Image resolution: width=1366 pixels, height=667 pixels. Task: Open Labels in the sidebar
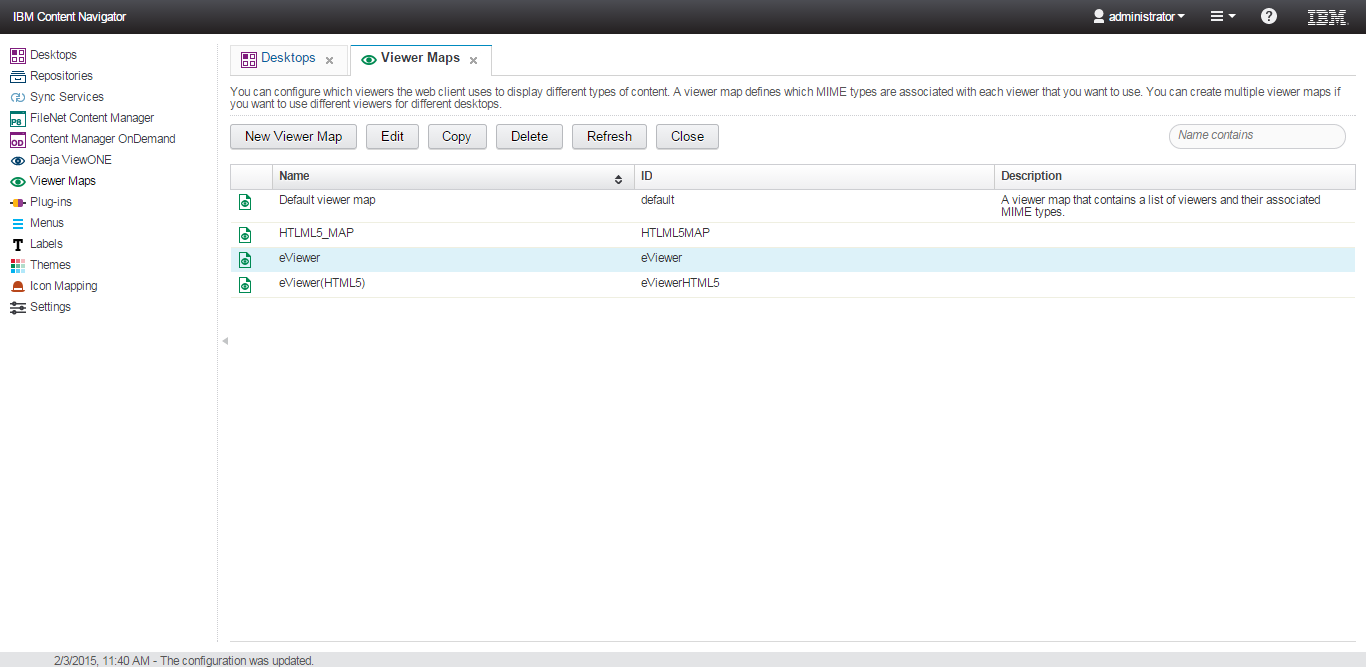(x=46, y=244)
